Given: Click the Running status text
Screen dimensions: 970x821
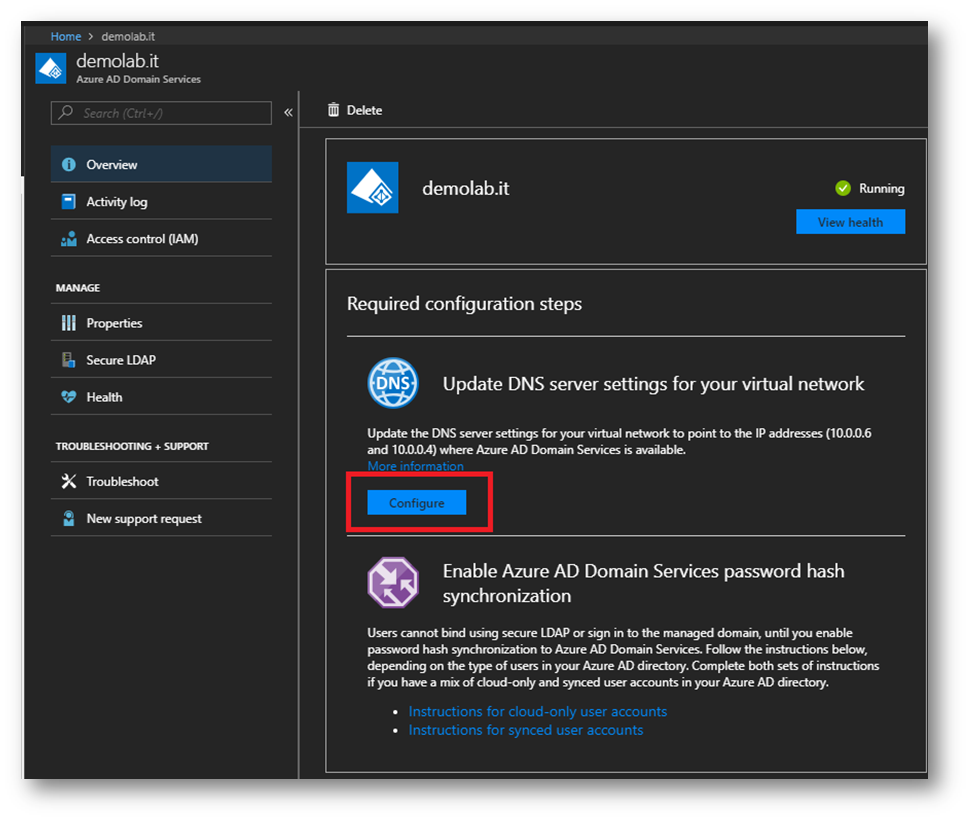Looking at the screenshot, I should 882,188.
